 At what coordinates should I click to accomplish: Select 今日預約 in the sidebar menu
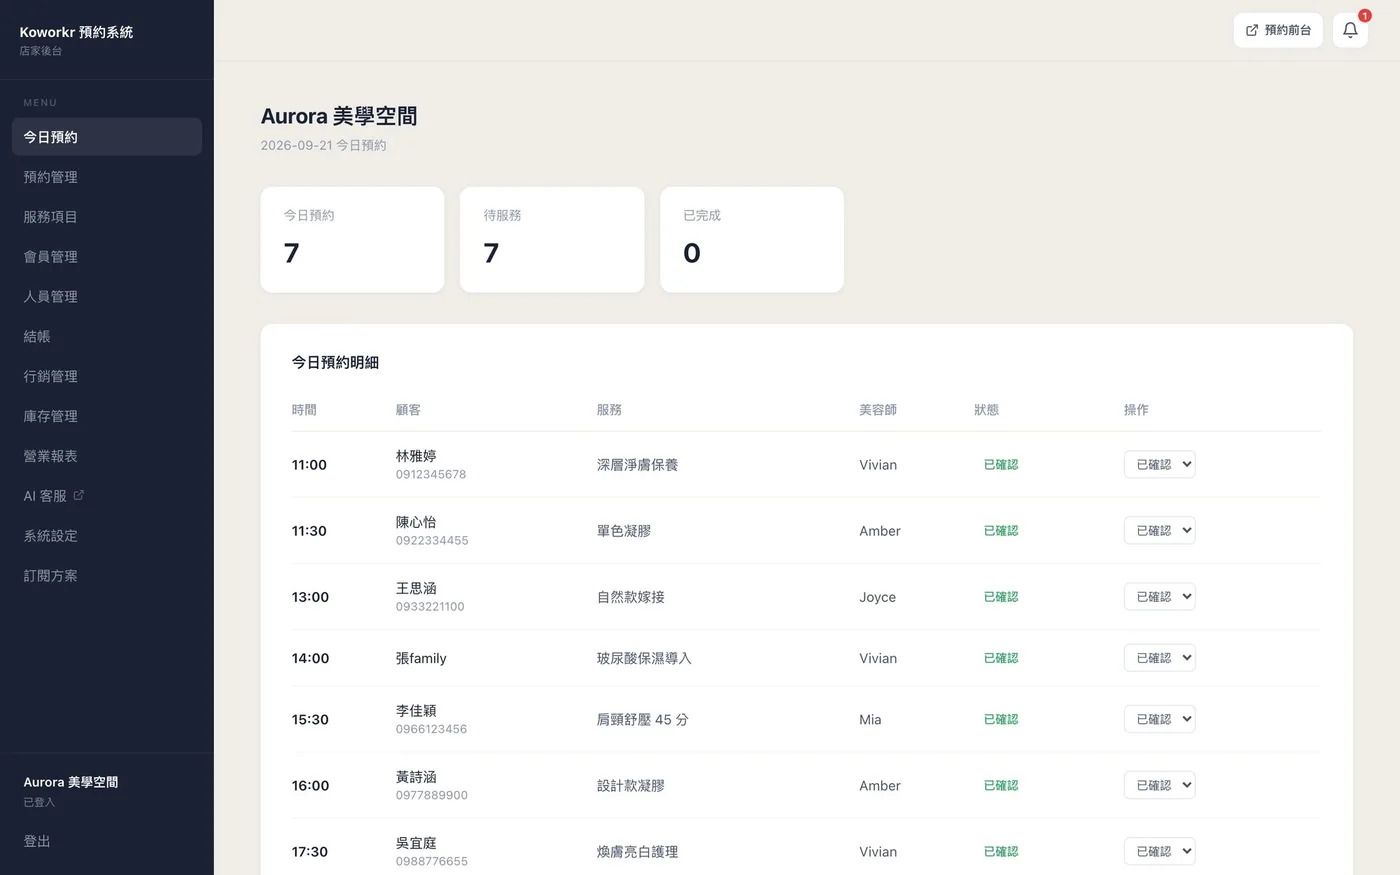click(x=107, y=137)
